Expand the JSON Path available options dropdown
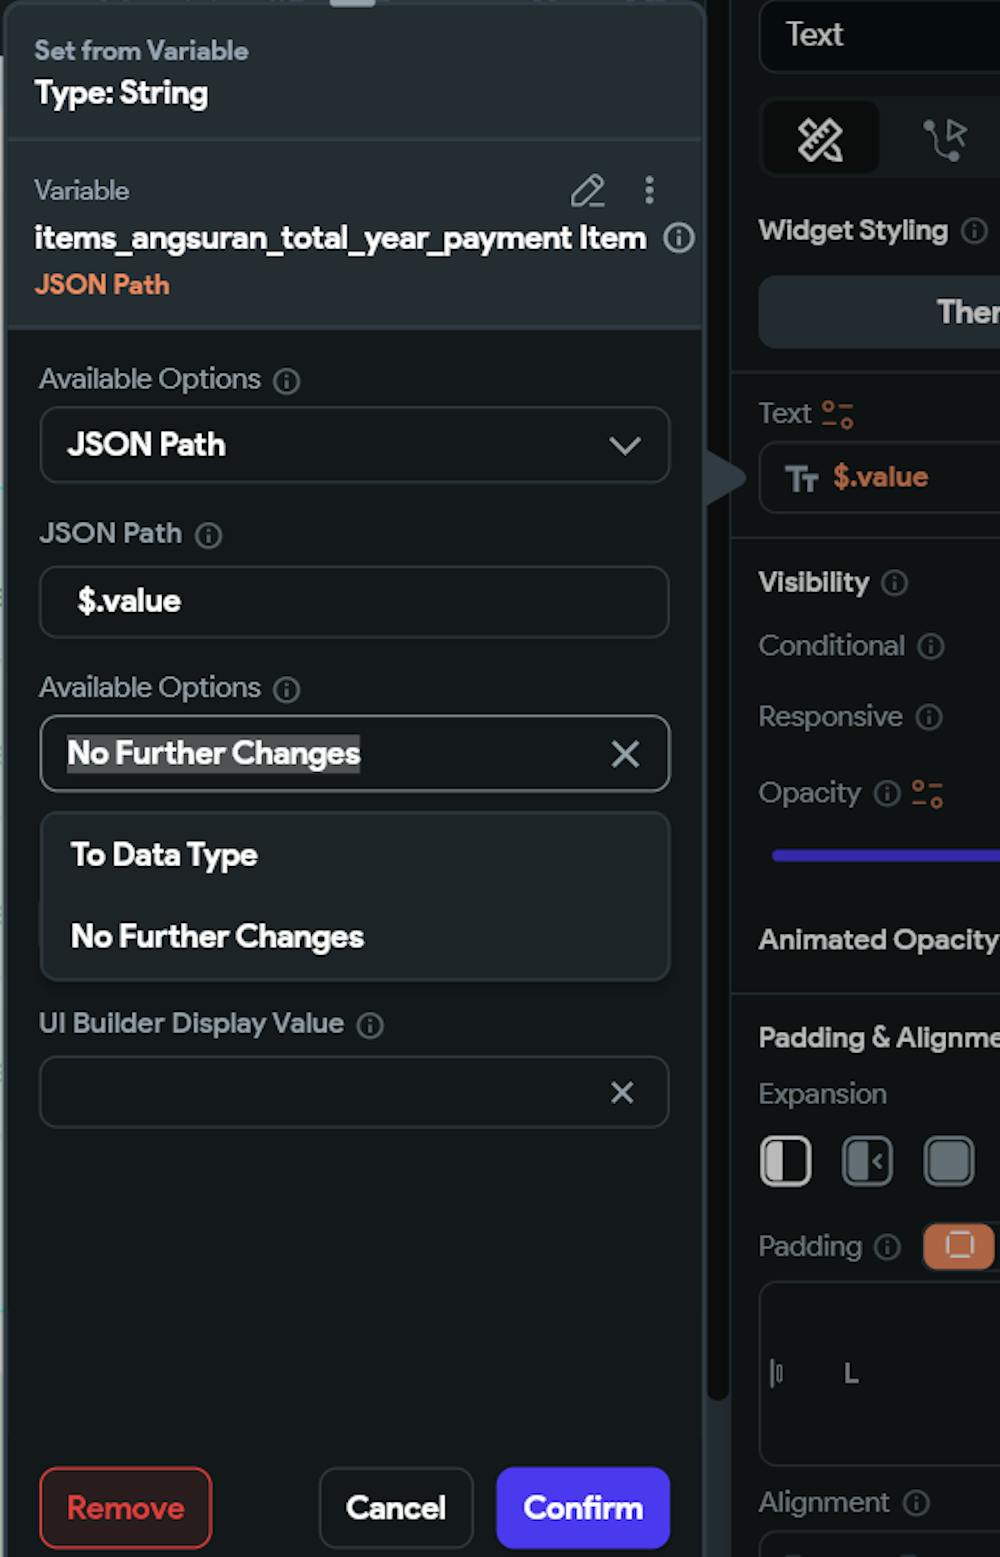This screenshot has width=1000, height=1557. coord(354,445)
